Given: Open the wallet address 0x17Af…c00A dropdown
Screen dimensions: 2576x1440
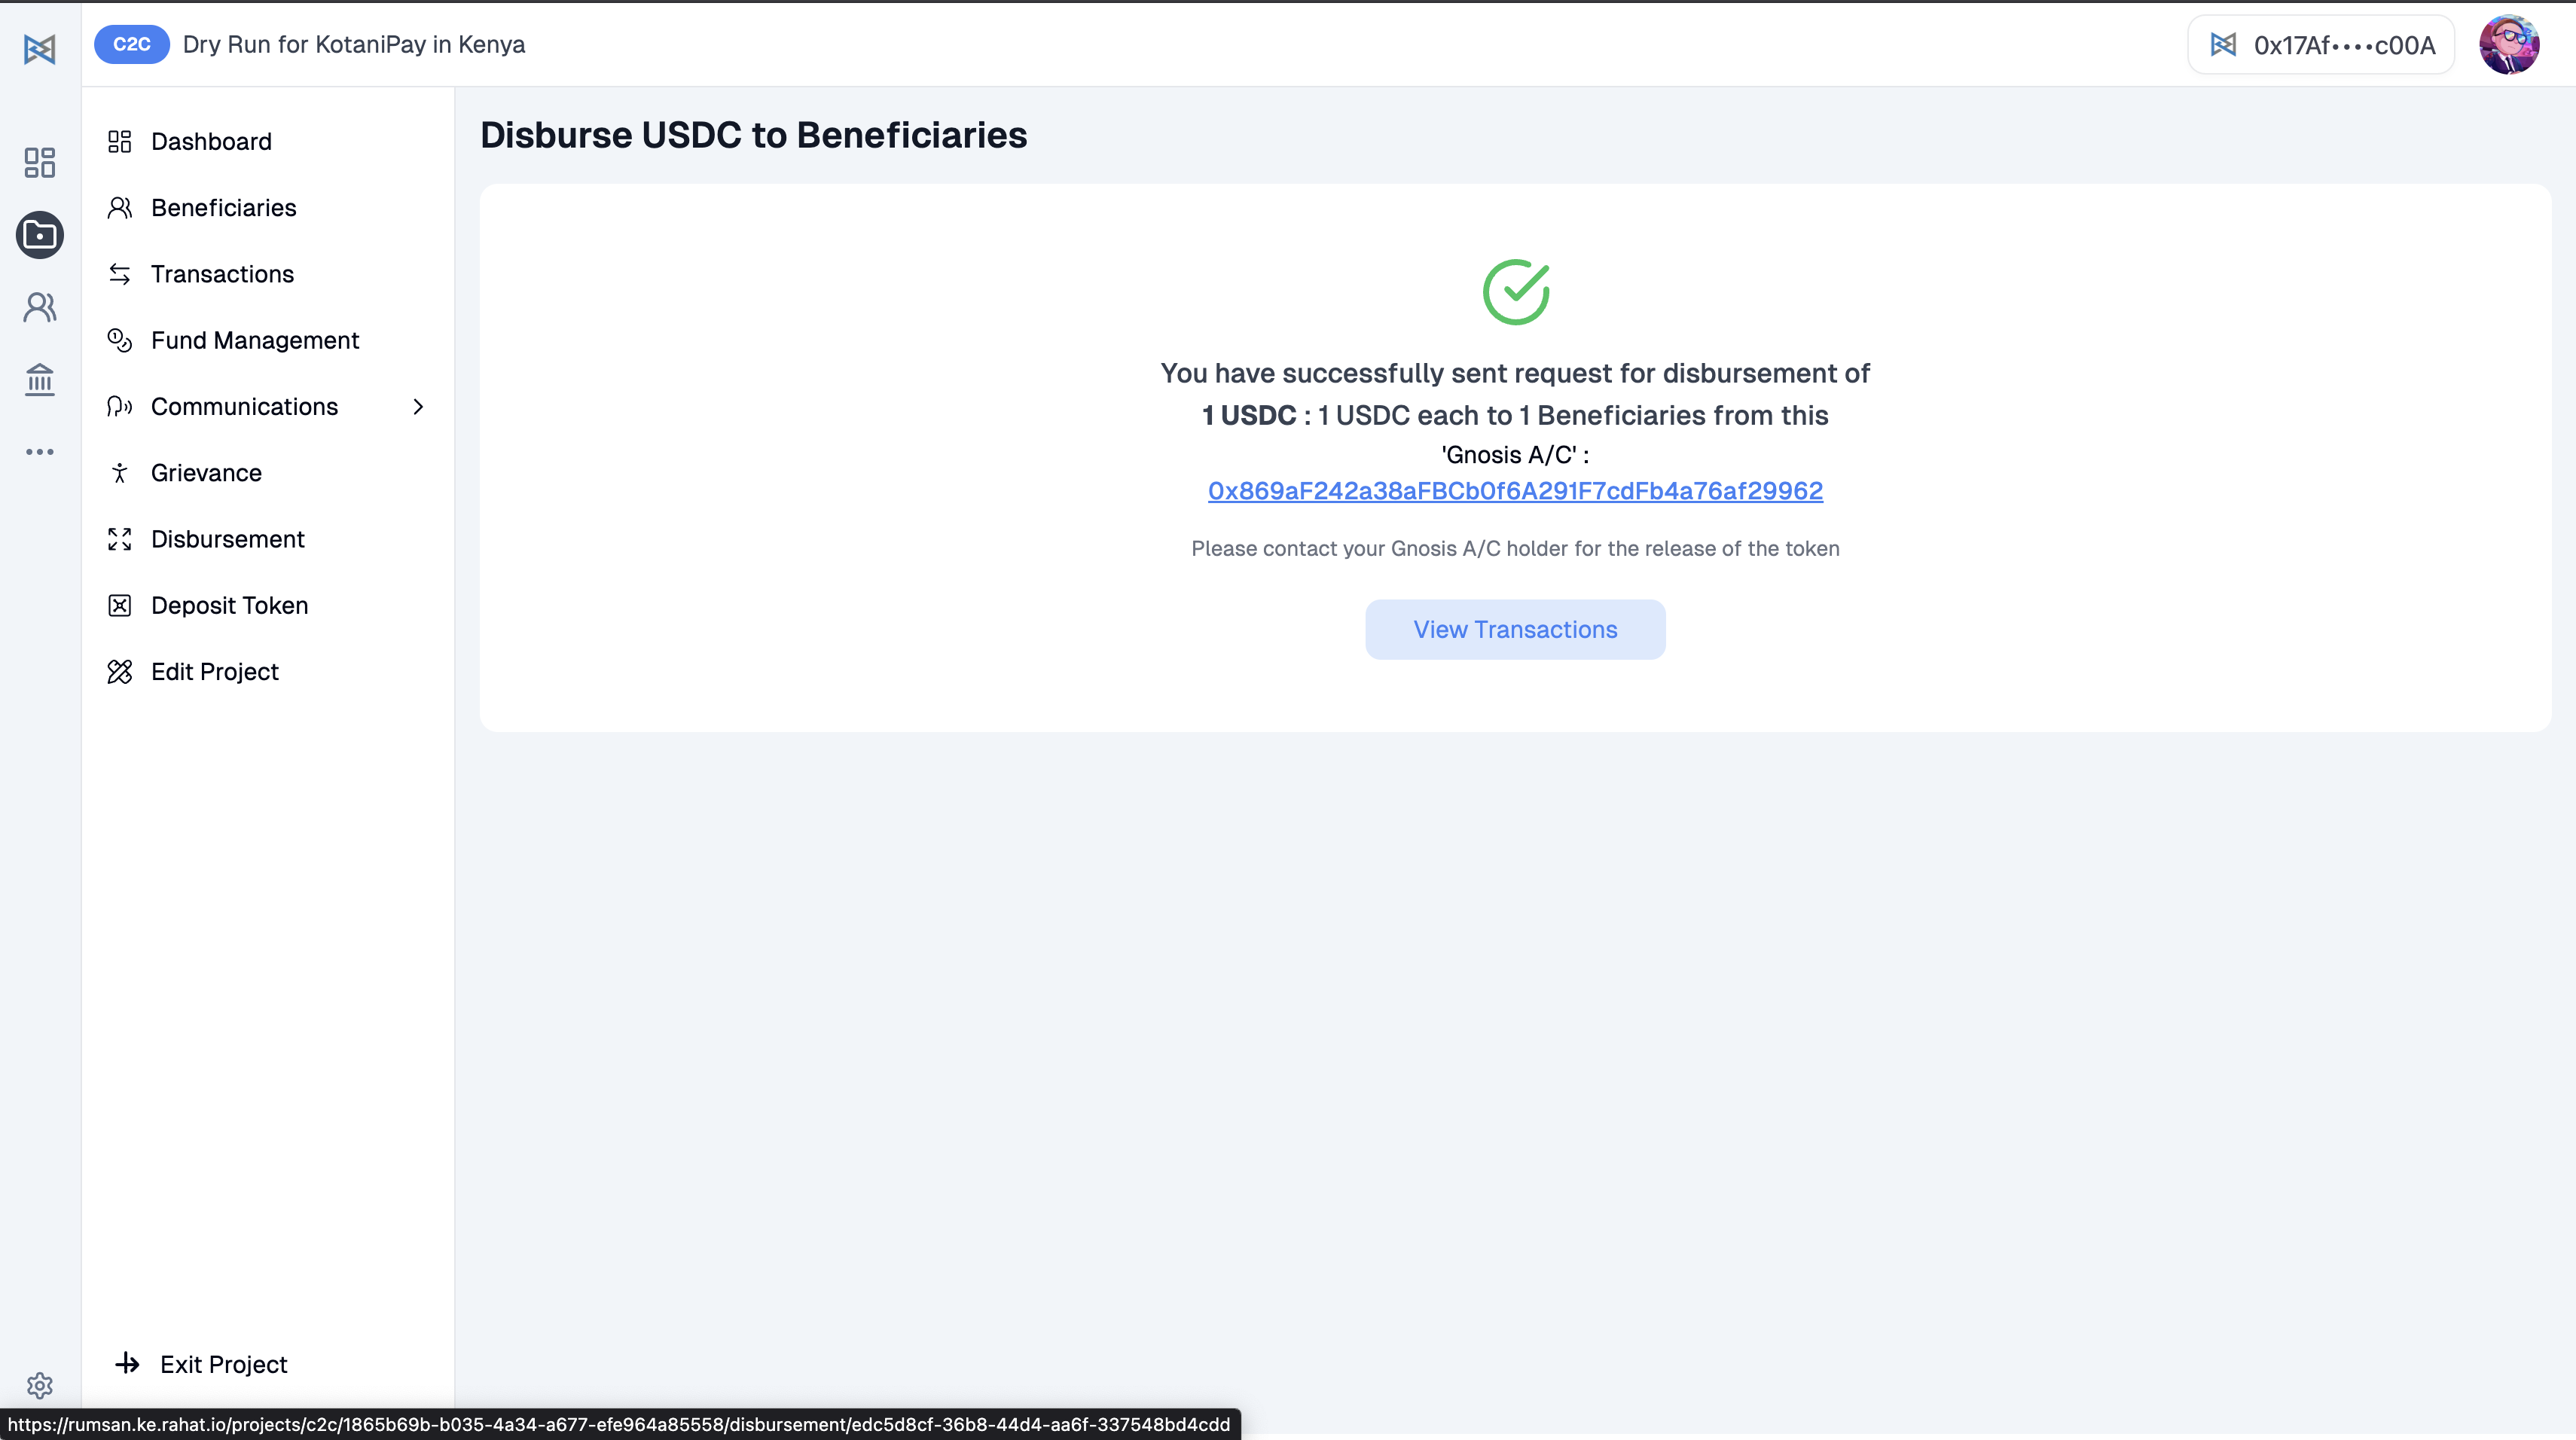Looking at the screenshot, I should point(2320,45).
